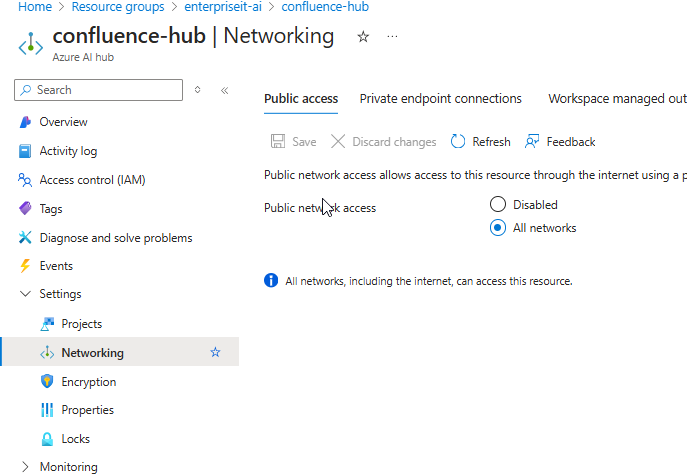This screenshot has width=687, height=476.
Task: Click the magnifier icon in the search box
Action: 26,90
